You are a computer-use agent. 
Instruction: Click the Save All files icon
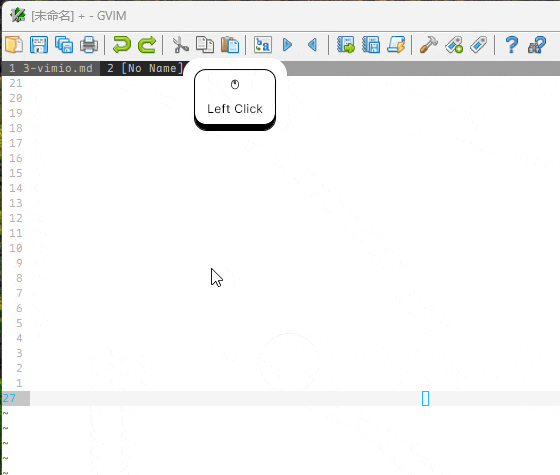coord(64,45)
